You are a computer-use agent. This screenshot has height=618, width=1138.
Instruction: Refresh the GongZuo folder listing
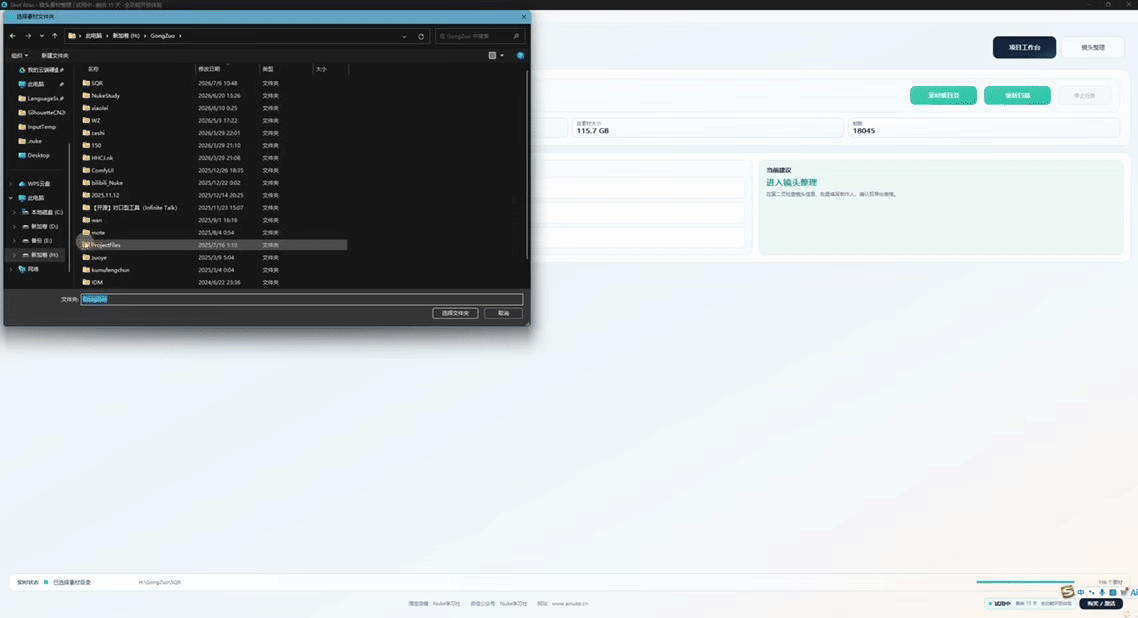[421, 36]
